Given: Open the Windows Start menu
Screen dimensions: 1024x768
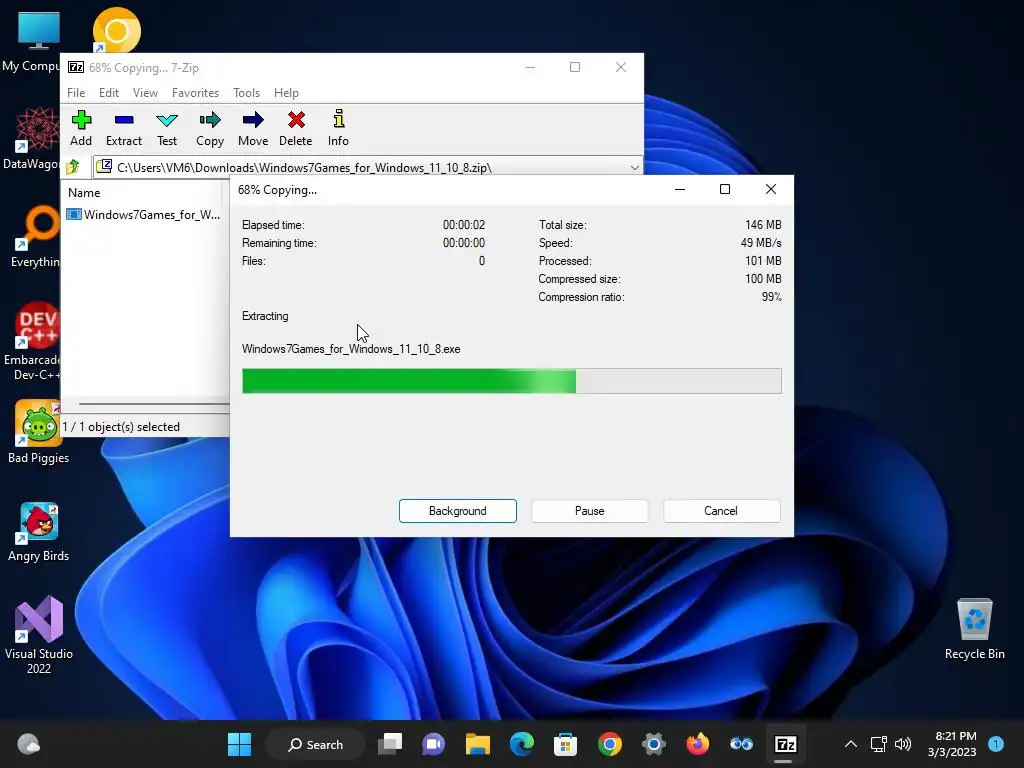Looking at the screenshot, I should (239, 744).
